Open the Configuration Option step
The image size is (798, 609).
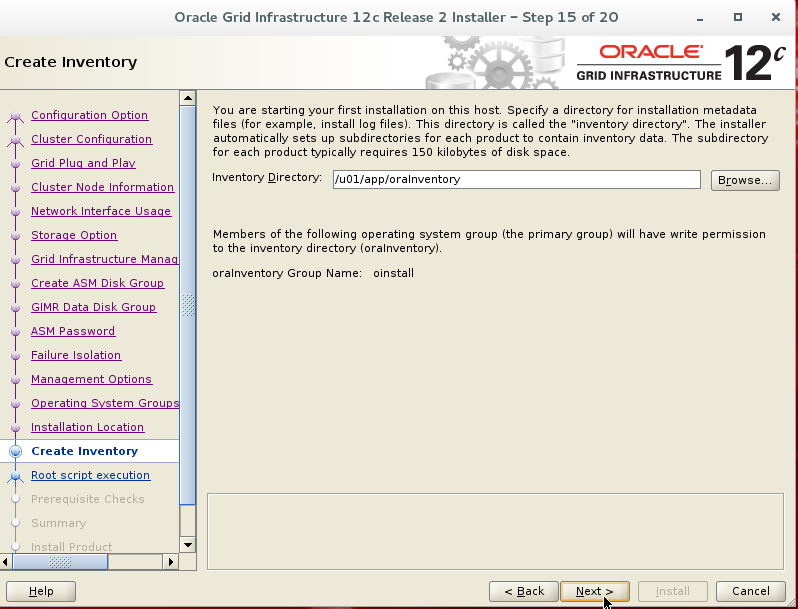(90, 115)
